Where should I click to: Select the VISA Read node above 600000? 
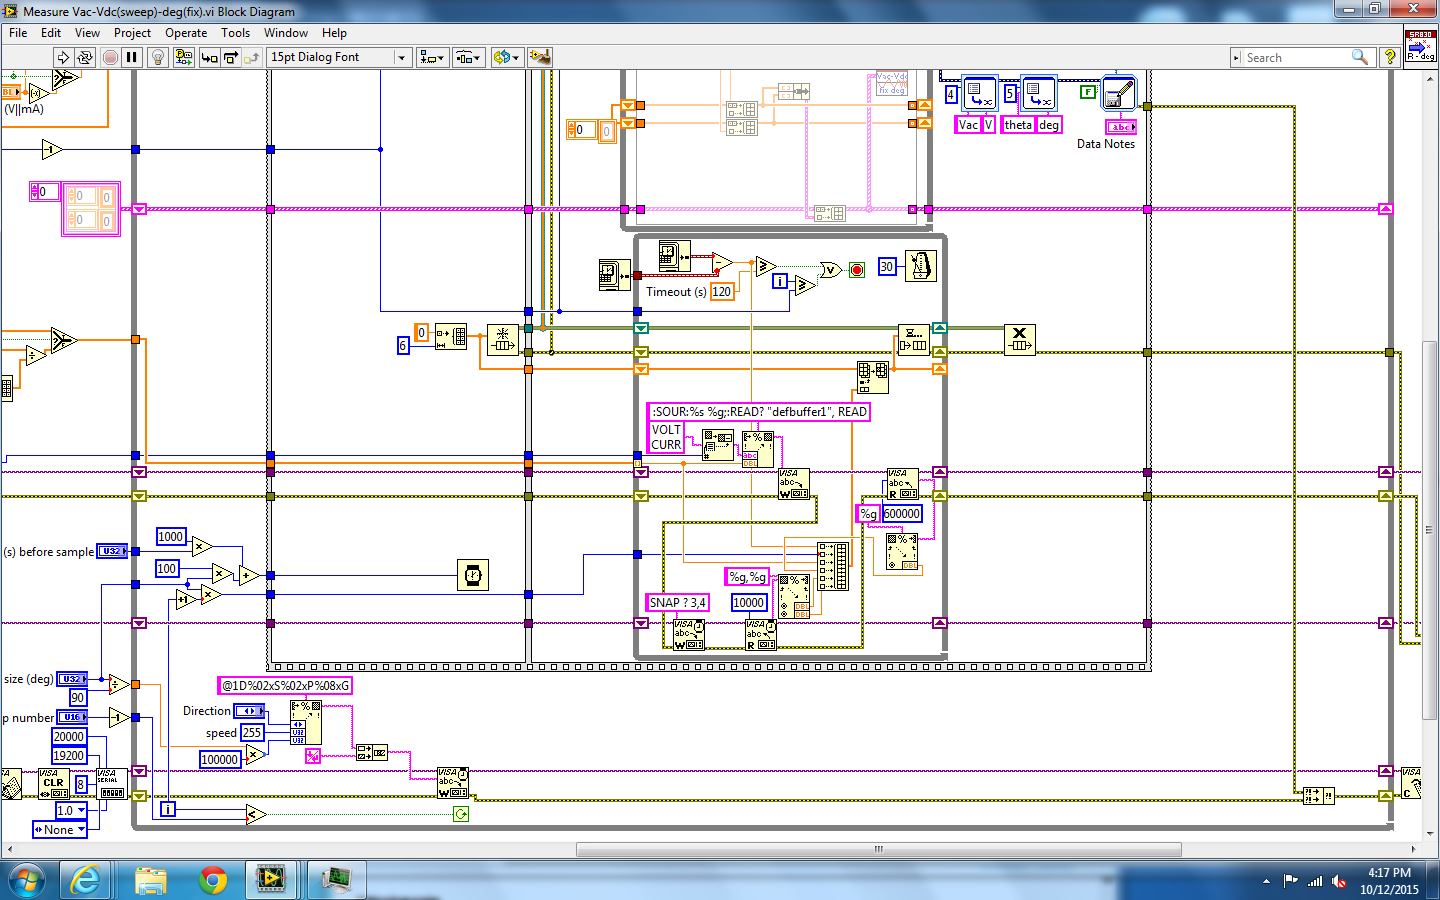pos(902,484)
